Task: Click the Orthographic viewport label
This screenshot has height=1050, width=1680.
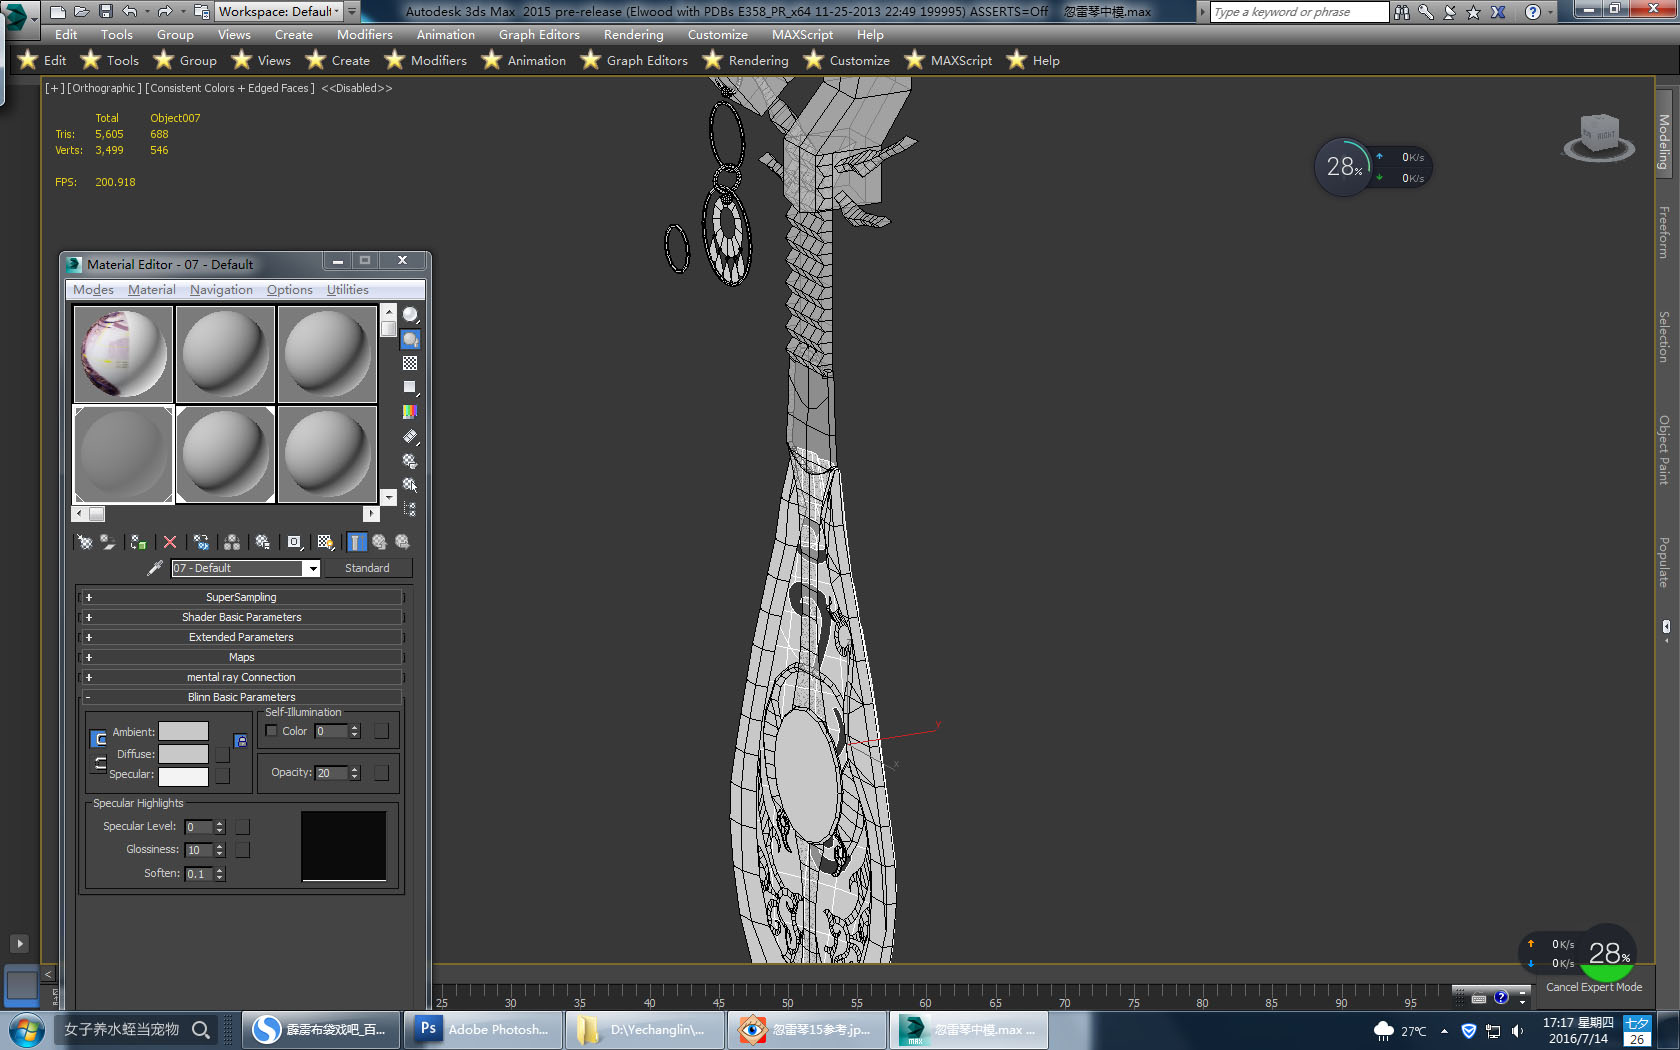Action: 103,88
